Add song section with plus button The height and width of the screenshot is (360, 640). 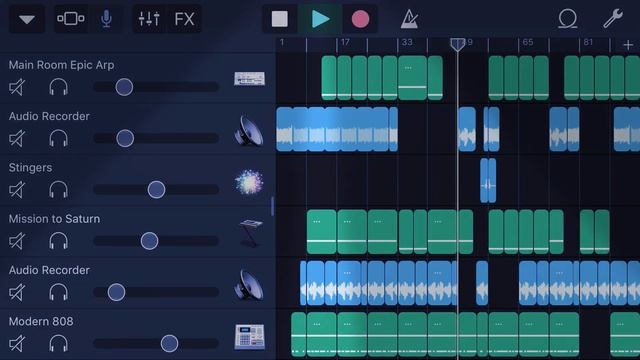(x=628, y=45)
